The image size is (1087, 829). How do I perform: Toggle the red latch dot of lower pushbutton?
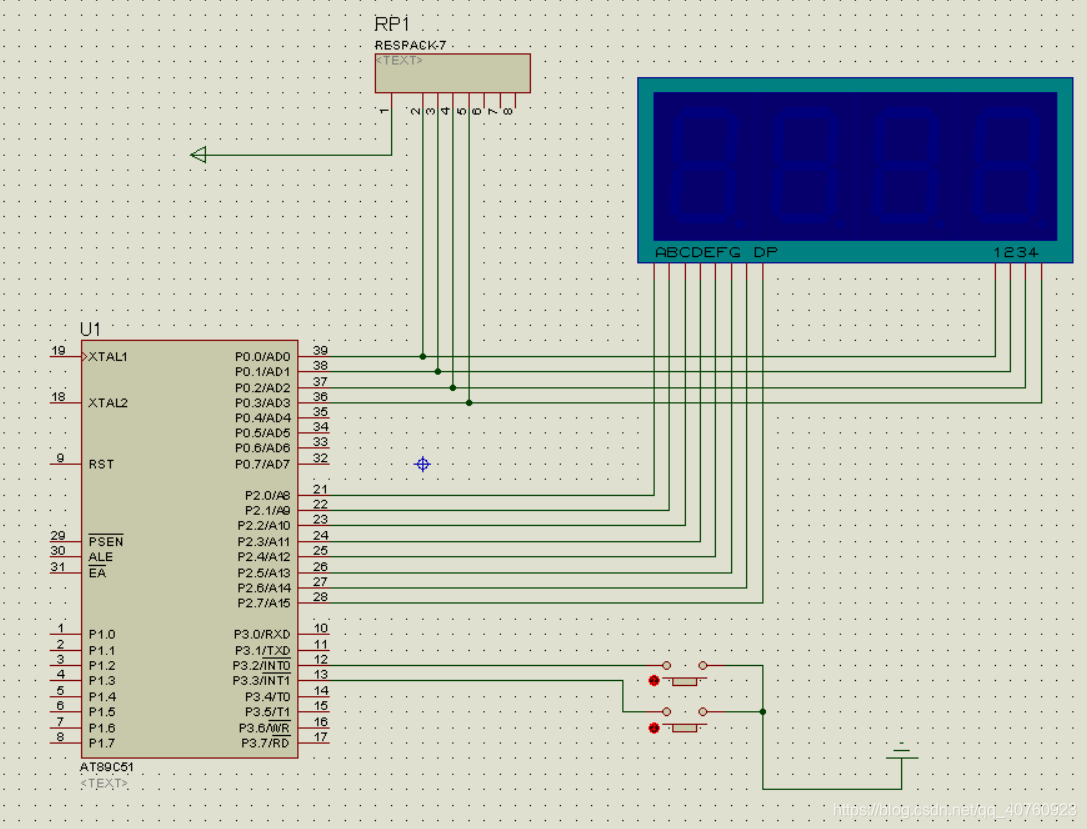click(654, 728)
